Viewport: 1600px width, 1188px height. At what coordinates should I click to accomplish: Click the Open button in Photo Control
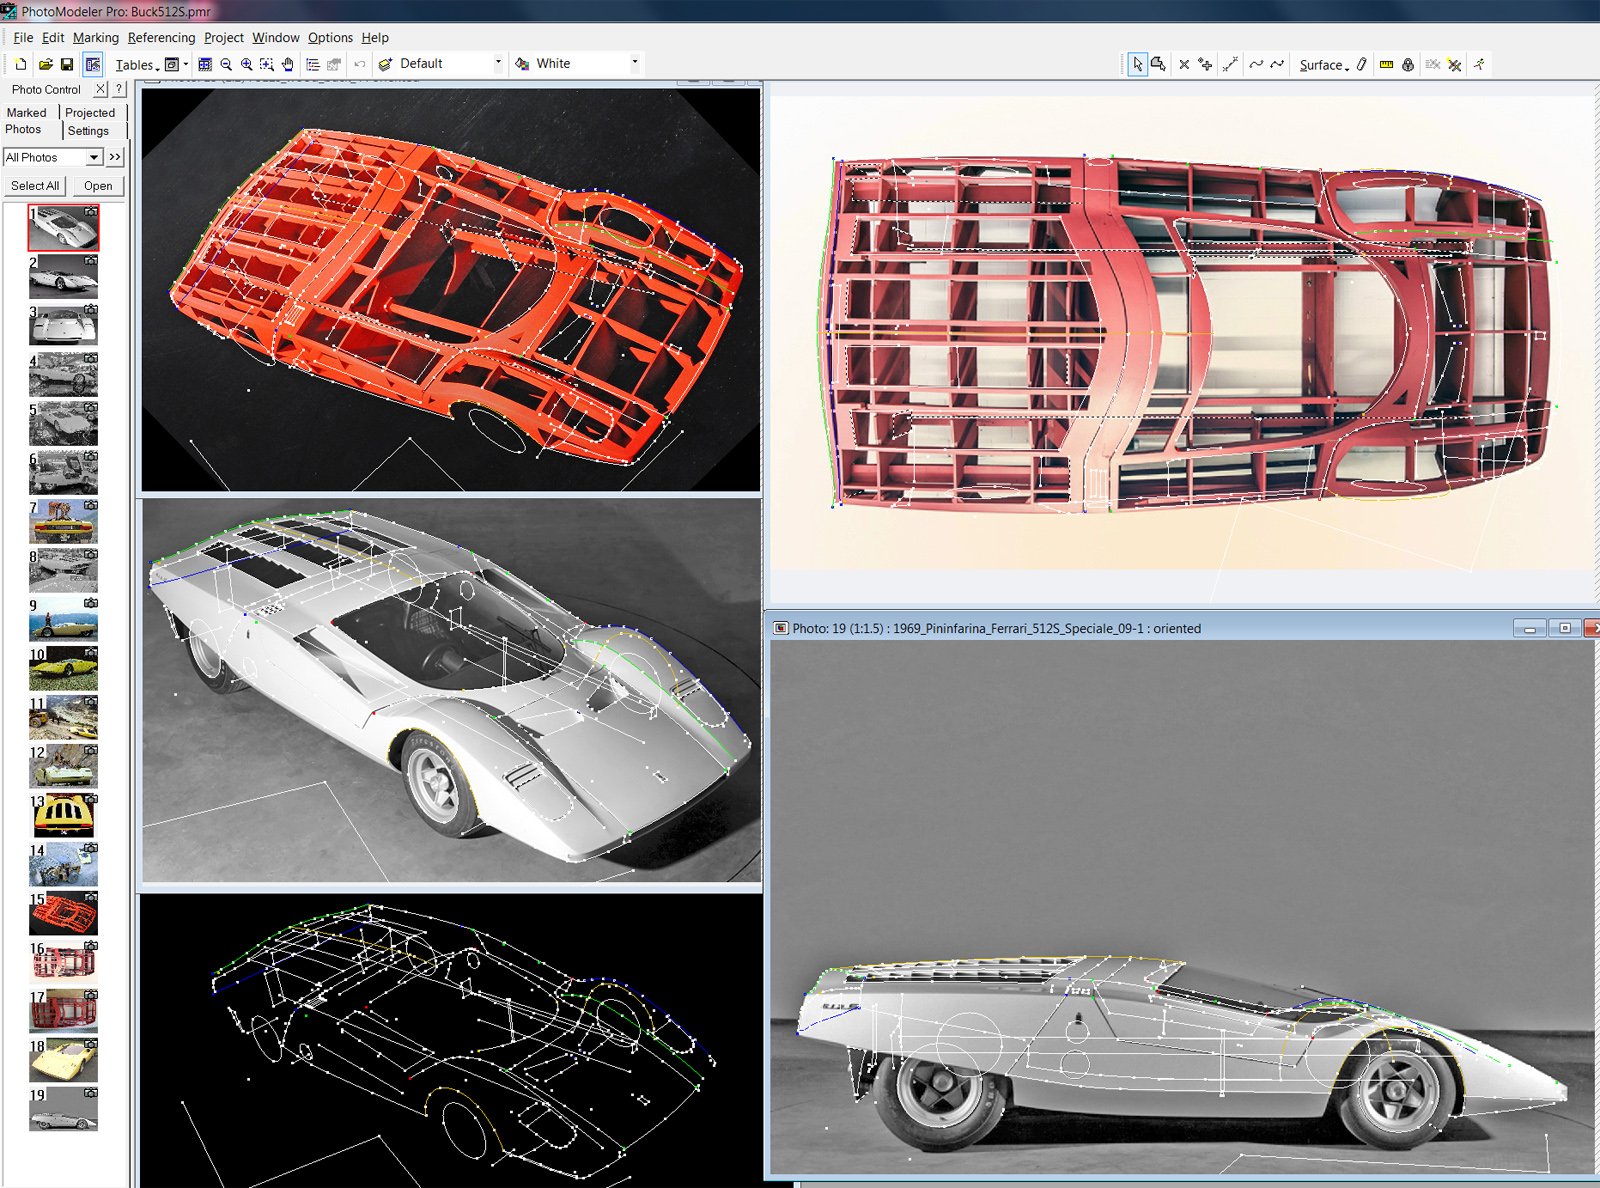(98, 186)
